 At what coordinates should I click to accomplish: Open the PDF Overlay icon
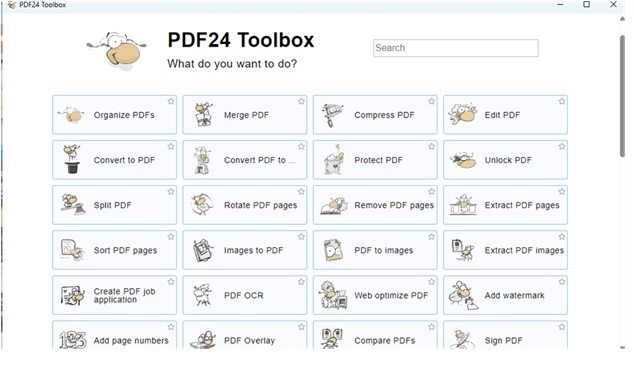coord(203,340)
